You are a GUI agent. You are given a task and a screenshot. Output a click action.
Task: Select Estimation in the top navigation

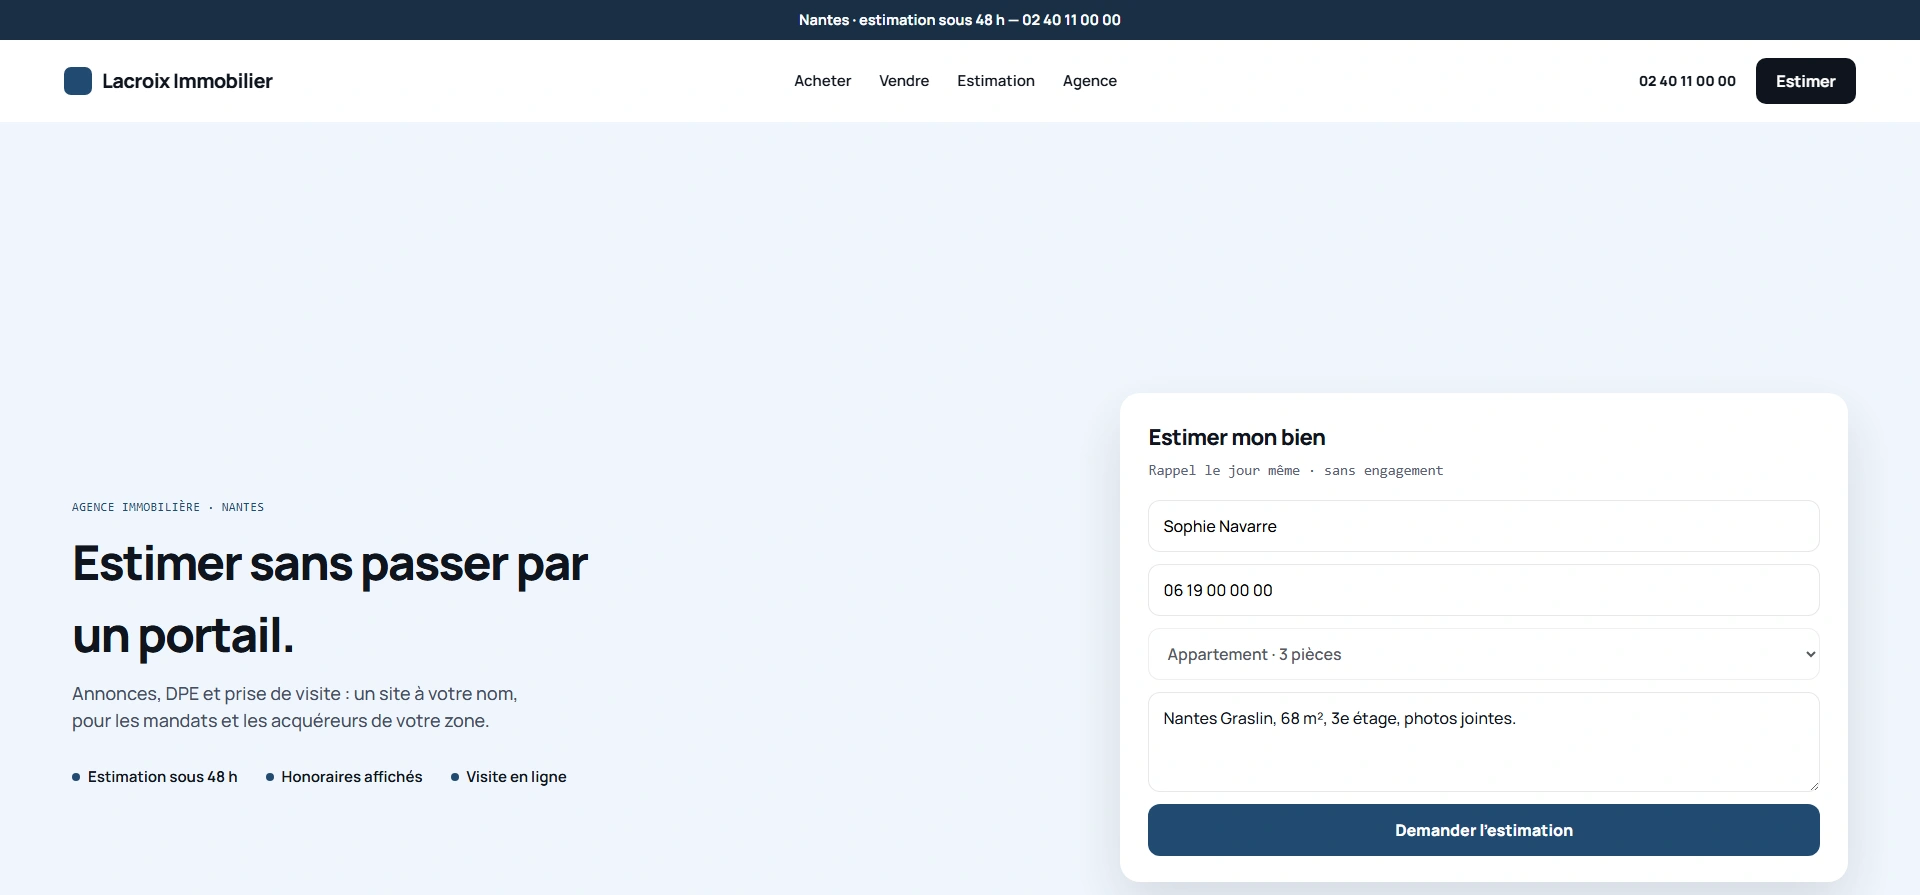[x=996, y=81]
